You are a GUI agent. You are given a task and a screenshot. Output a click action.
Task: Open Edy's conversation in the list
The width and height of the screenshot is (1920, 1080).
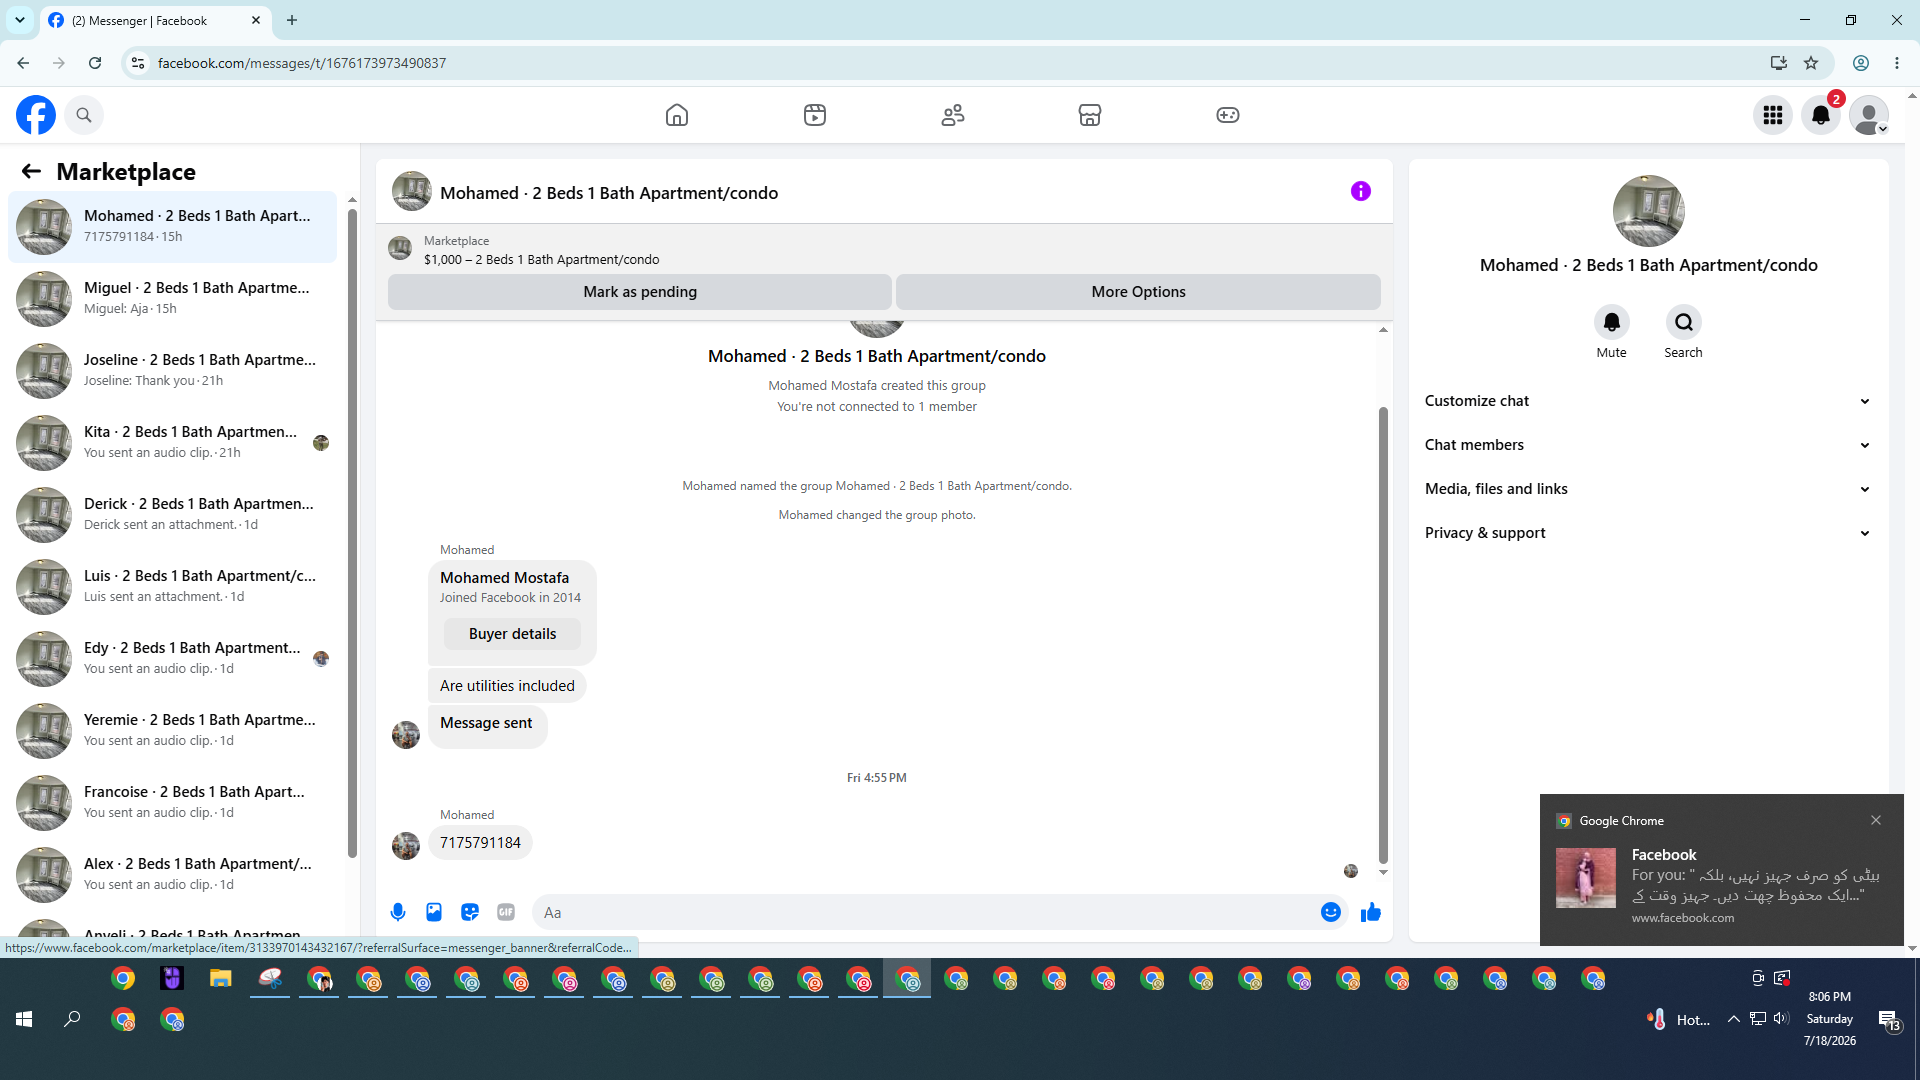pos(173,659)
